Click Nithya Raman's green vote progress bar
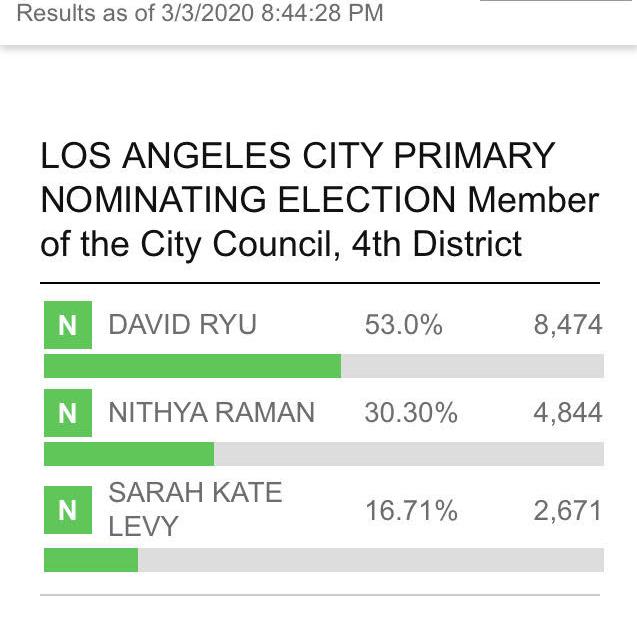The height and width of the screenshot is (627, 637). click(129, 454)
